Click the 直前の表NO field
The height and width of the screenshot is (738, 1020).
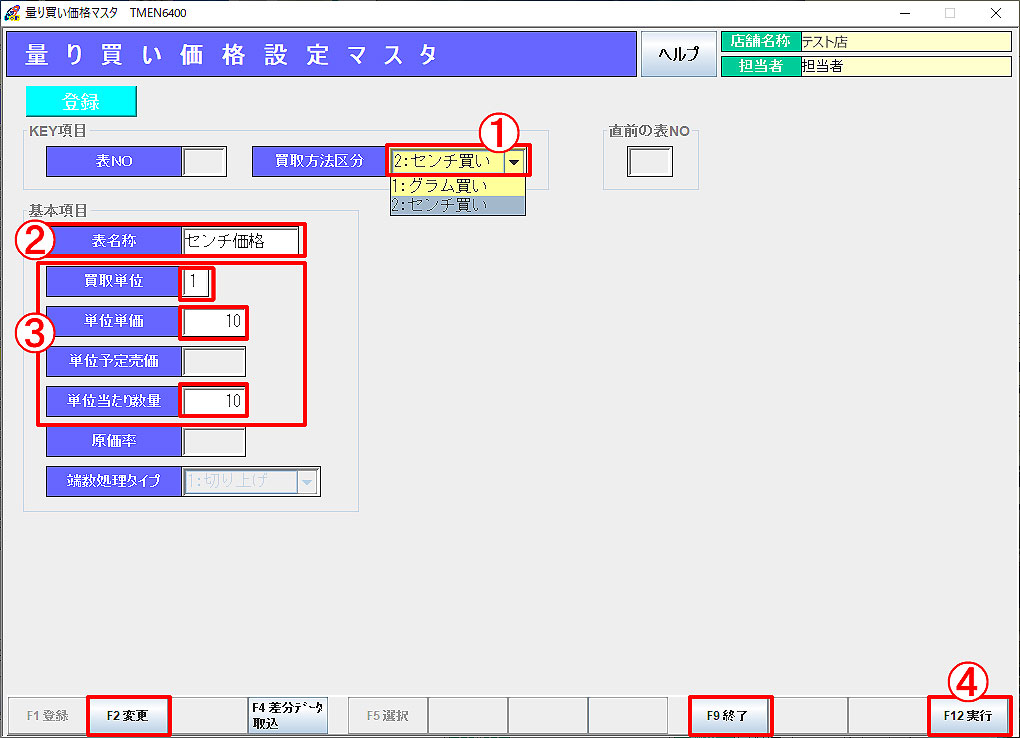pos(650,161)
